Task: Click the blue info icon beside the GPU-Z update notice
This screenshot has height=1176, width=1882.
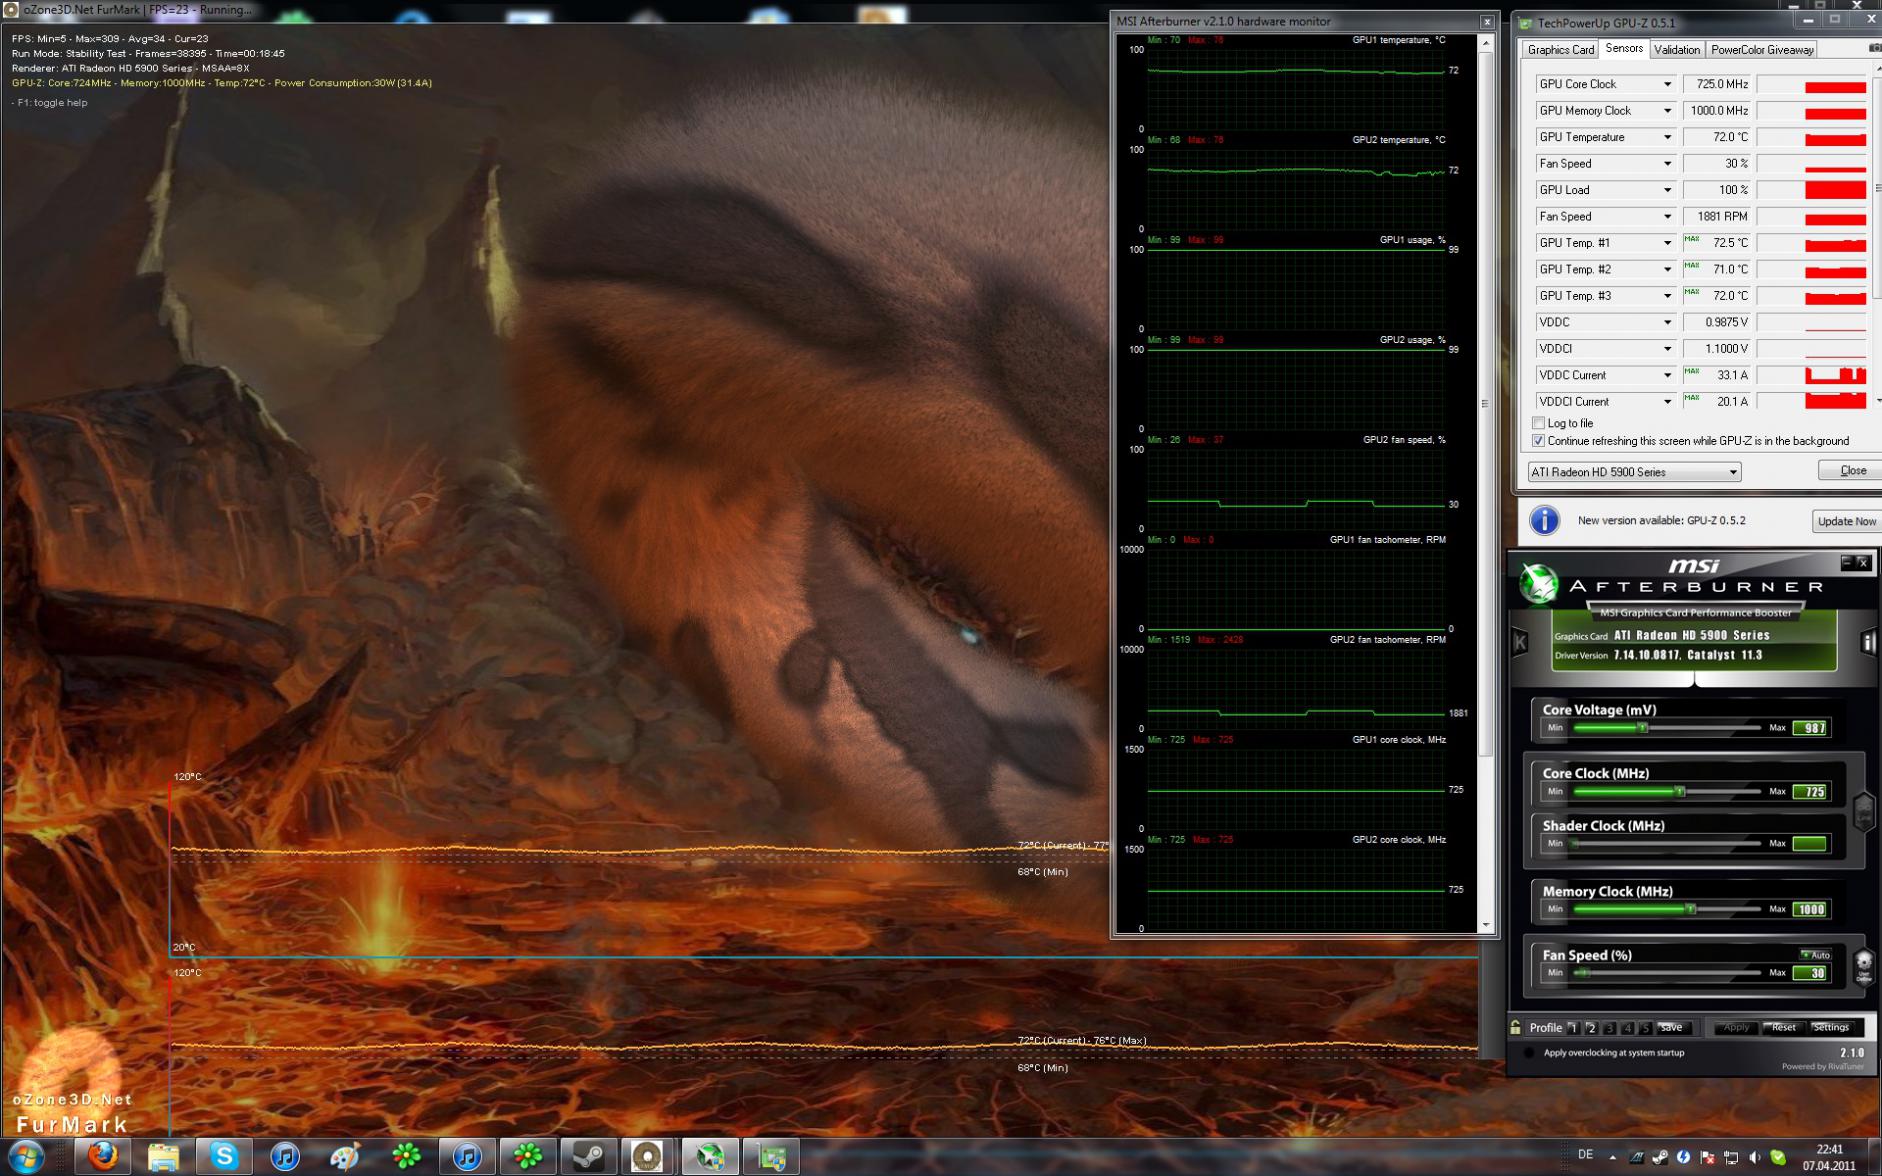Action: pyautogui.click(x=1544, y=520)
